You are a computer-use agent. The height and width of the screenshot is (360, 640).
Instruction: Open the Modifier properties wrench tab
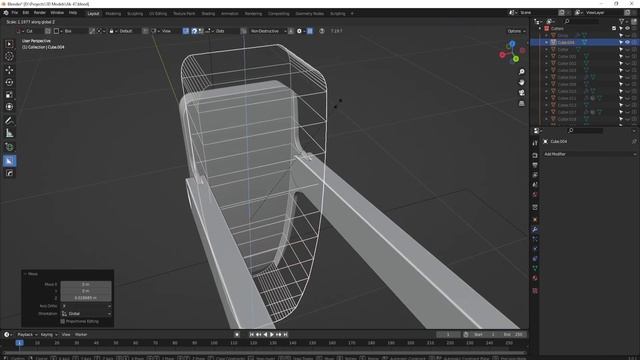tap(535, 230)
